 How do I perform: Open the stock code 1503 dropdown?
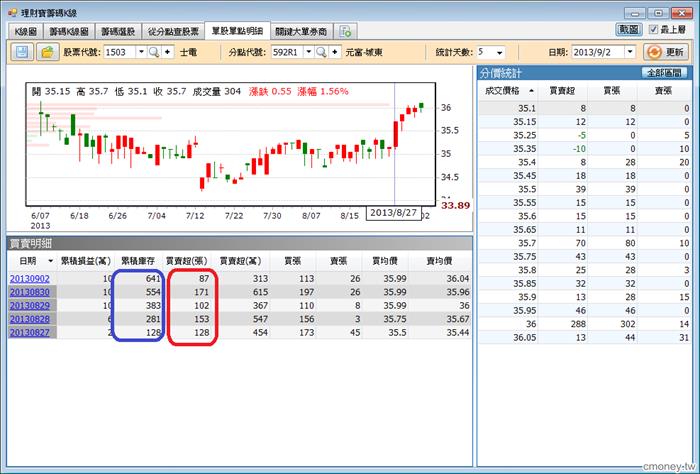(141, 52)
